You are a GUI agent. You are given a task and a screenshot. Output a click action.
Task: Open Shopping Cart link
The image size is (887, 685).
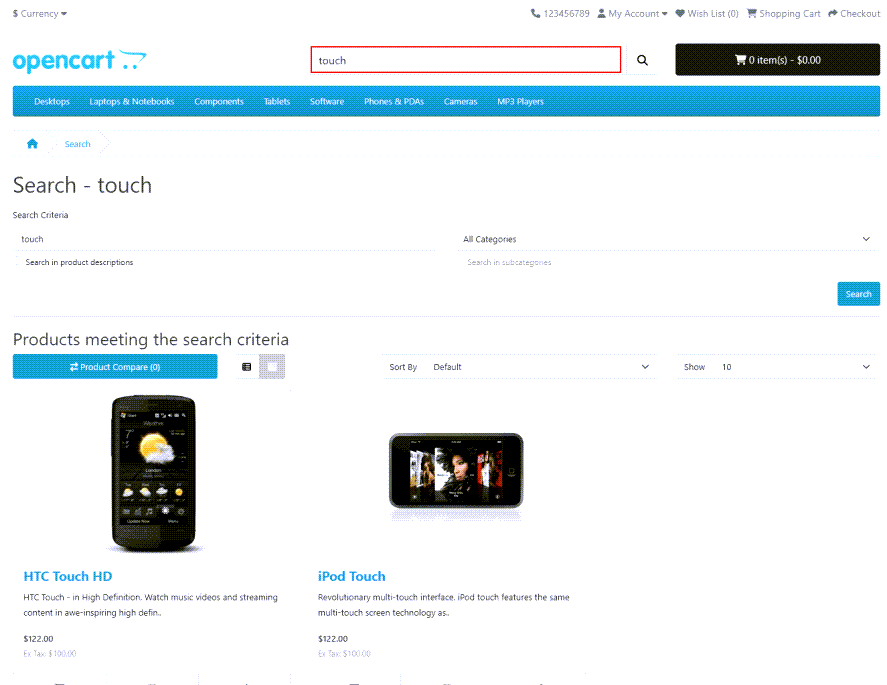783,14
